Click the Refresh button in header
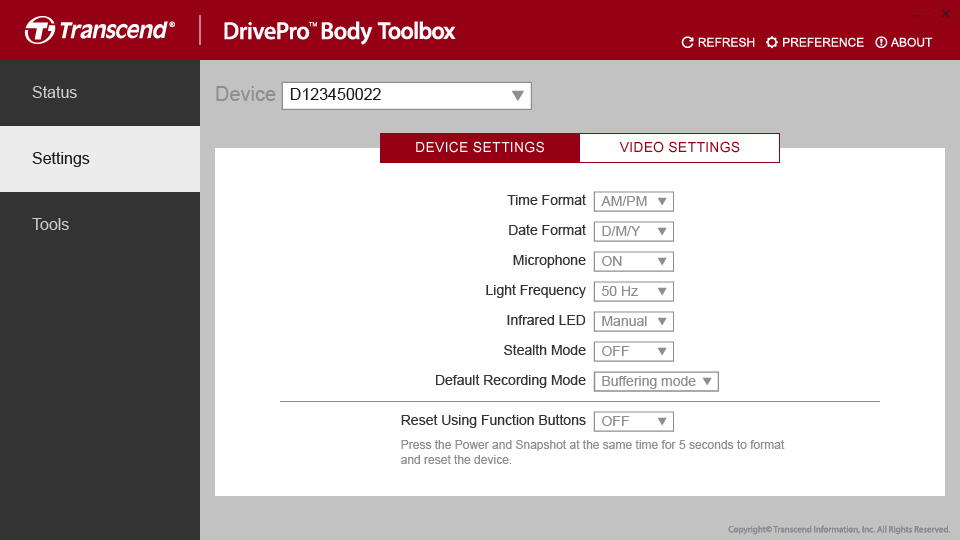This screenshot has height=540, width=960. pyautogui.click(x=718, y=42)
